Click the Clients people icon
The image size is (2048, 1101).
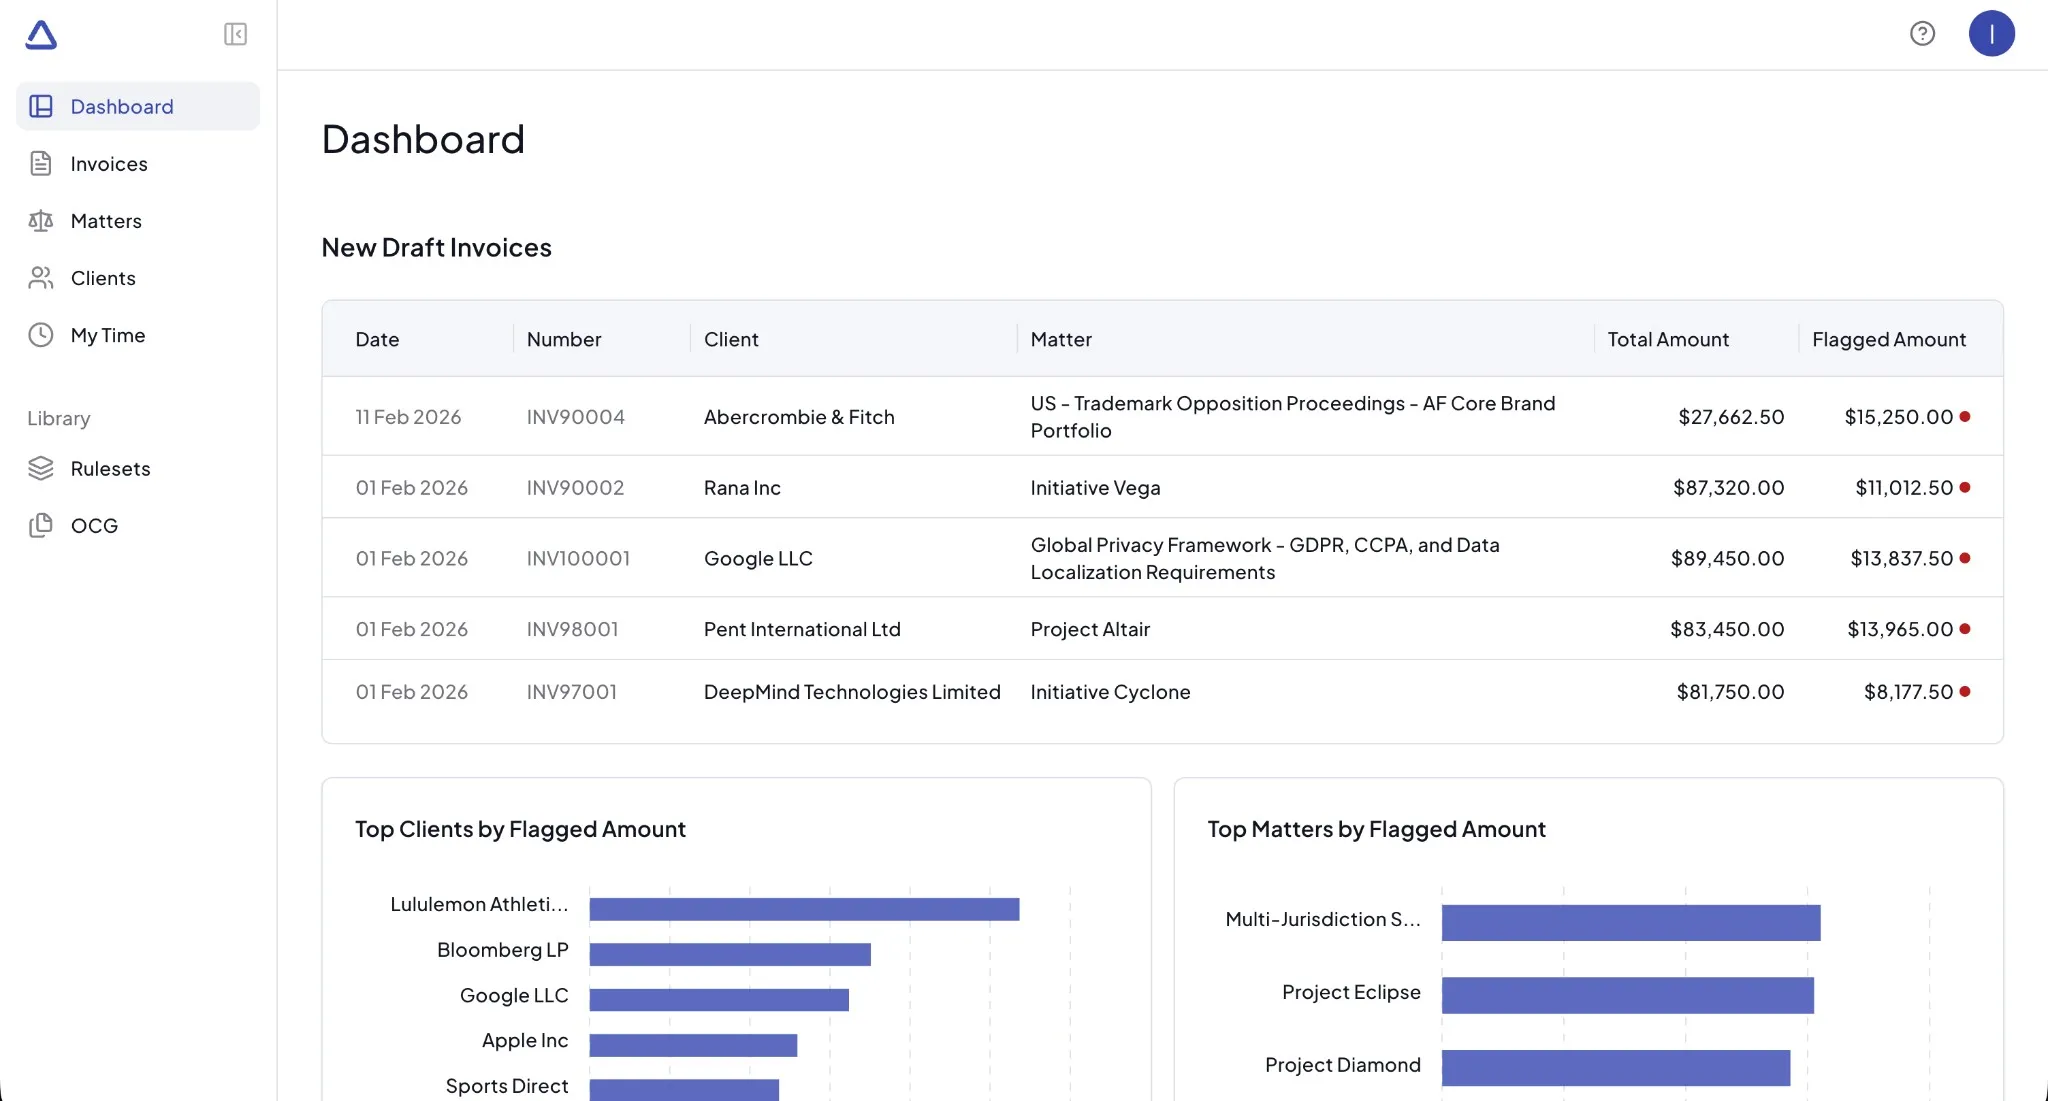pyautogui.click(x=41, y=278)
